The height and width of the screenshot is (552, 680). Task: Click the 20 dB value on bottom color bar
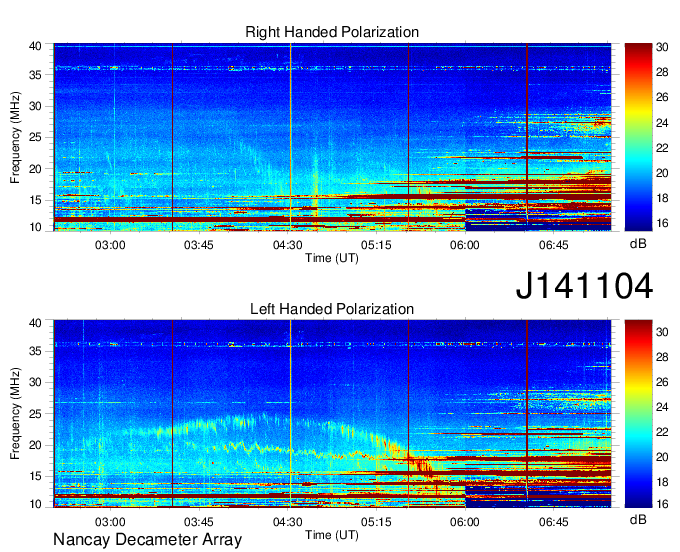[x=662, y=457]
